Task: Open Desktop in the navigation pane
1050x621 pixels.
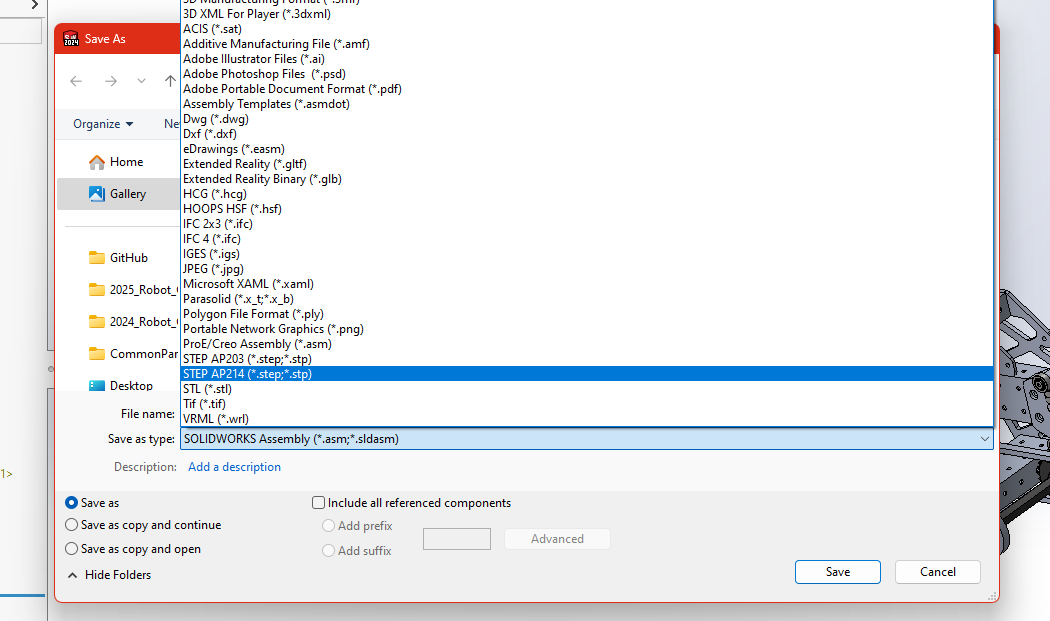Action: [131, 386]
